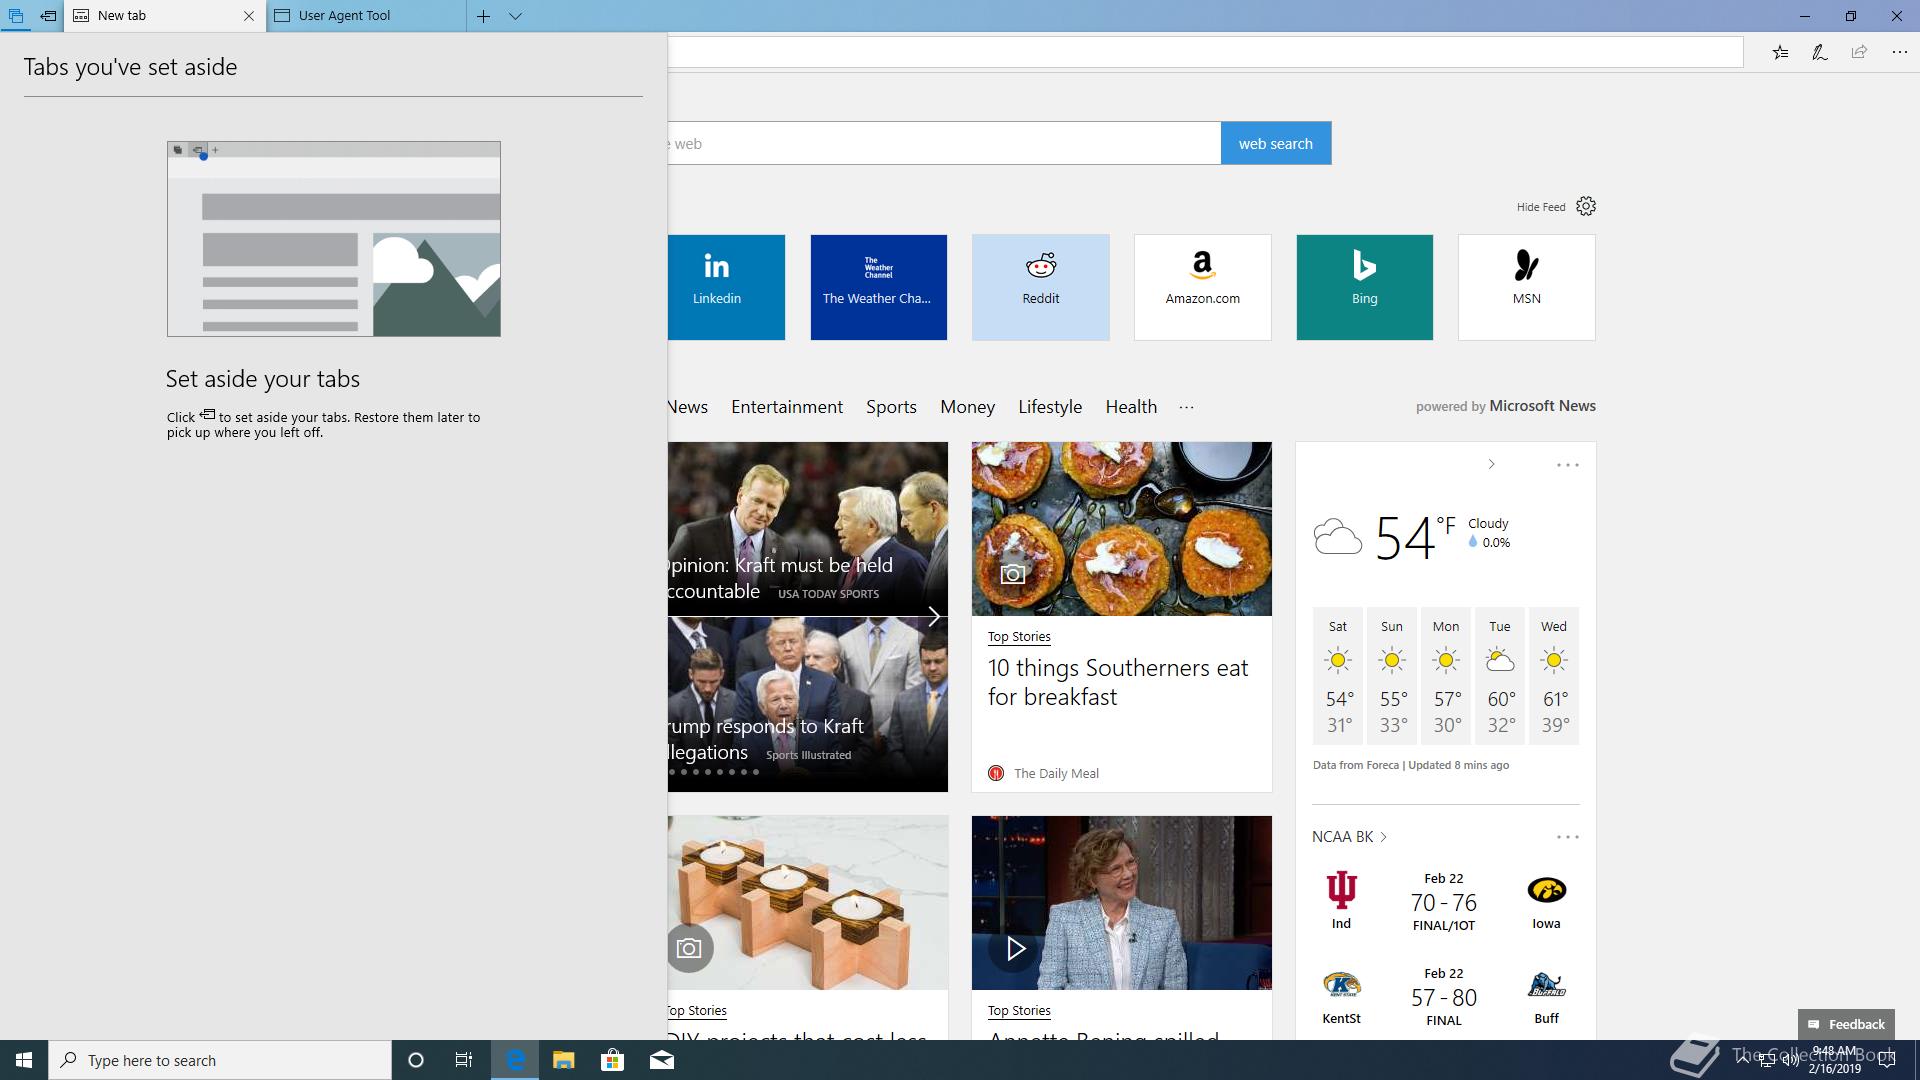Select the Mon forecast day

1446,675
